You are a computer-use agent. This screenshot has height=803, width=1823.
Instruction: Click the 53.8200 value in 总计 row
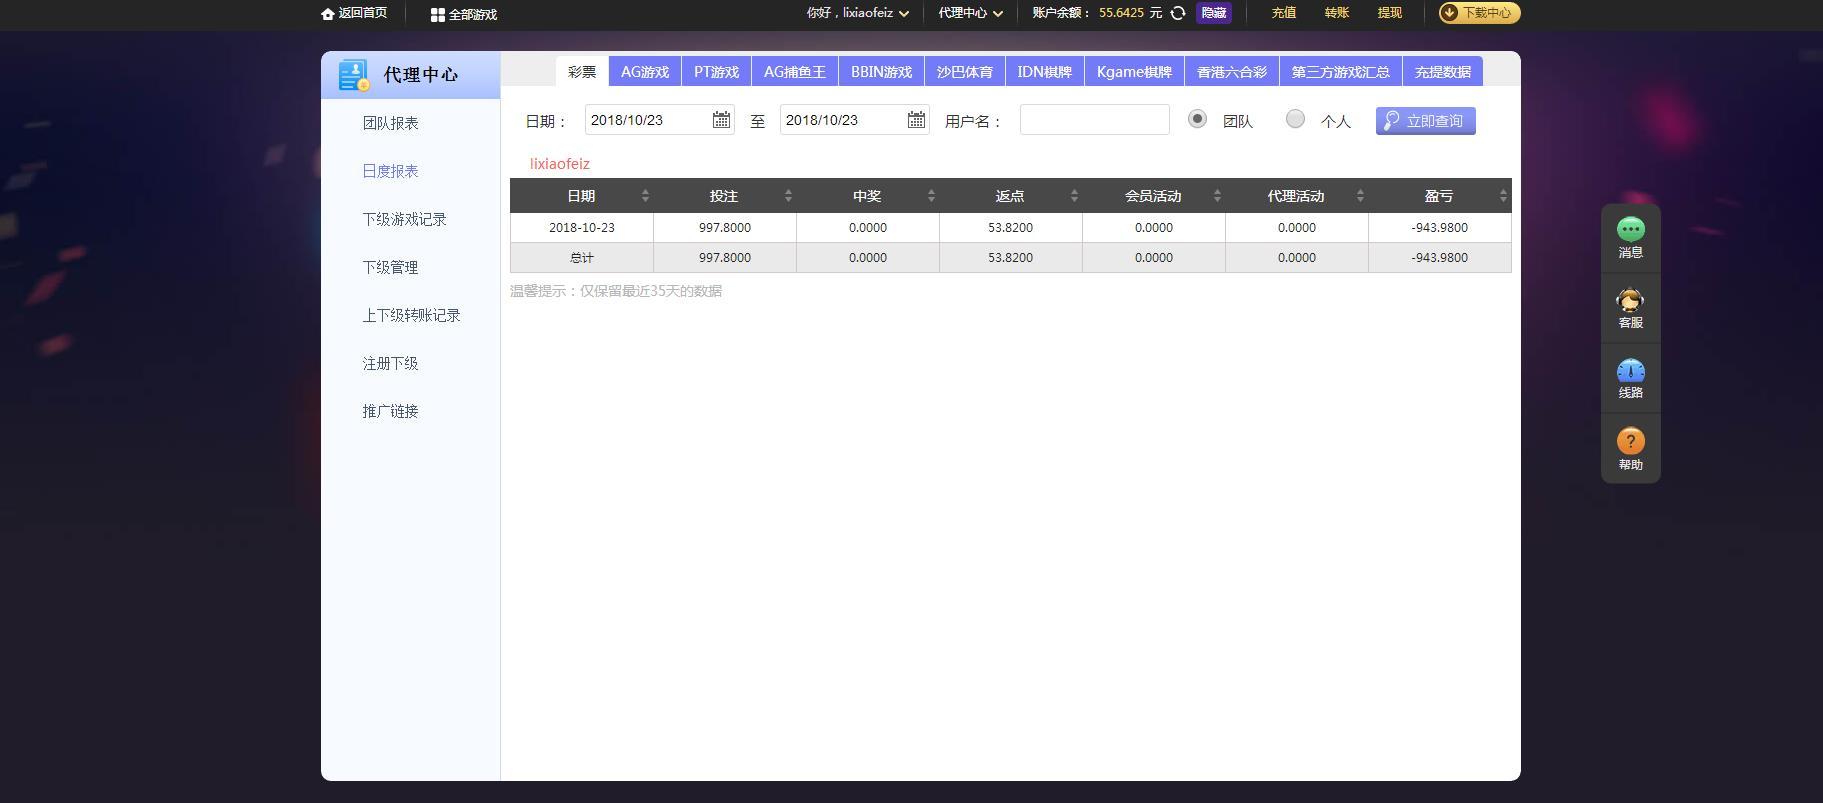(1011, 258)
